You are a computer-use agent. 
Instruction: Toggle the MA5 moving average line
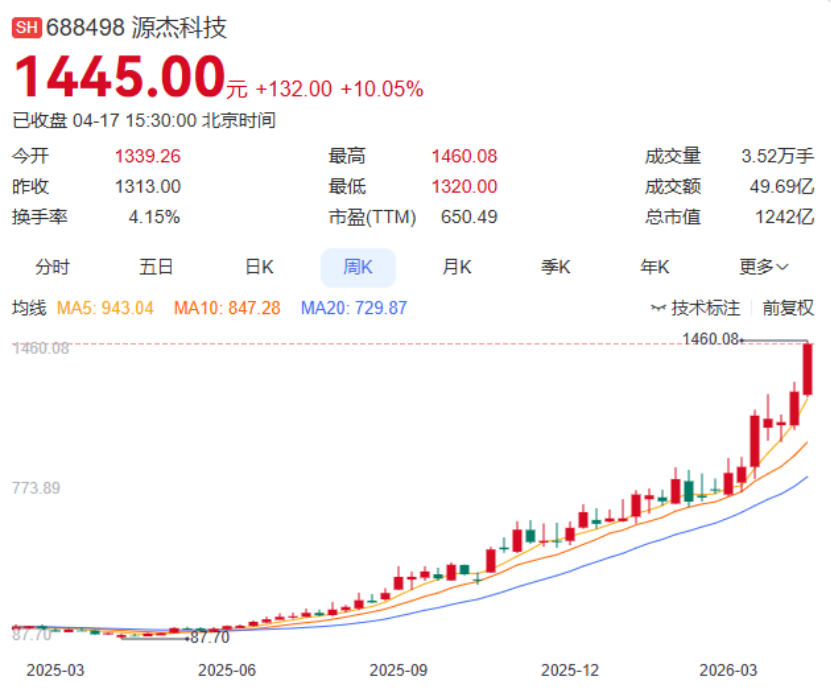point(105,308)
